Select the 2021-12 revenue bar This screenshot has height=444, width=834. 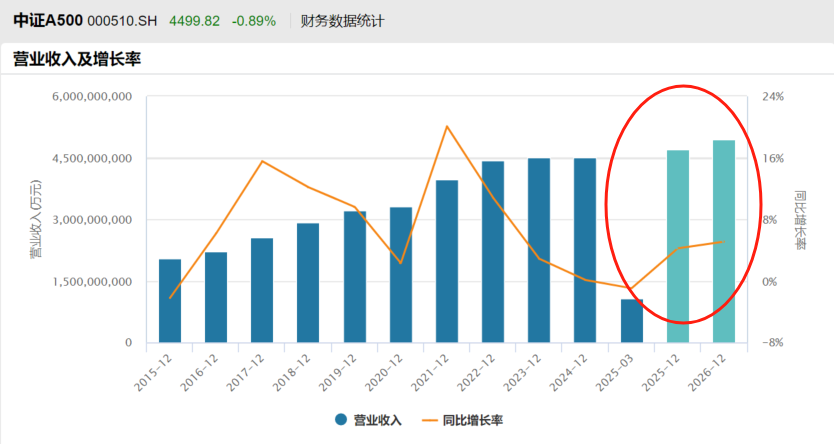tap(447, 261)
